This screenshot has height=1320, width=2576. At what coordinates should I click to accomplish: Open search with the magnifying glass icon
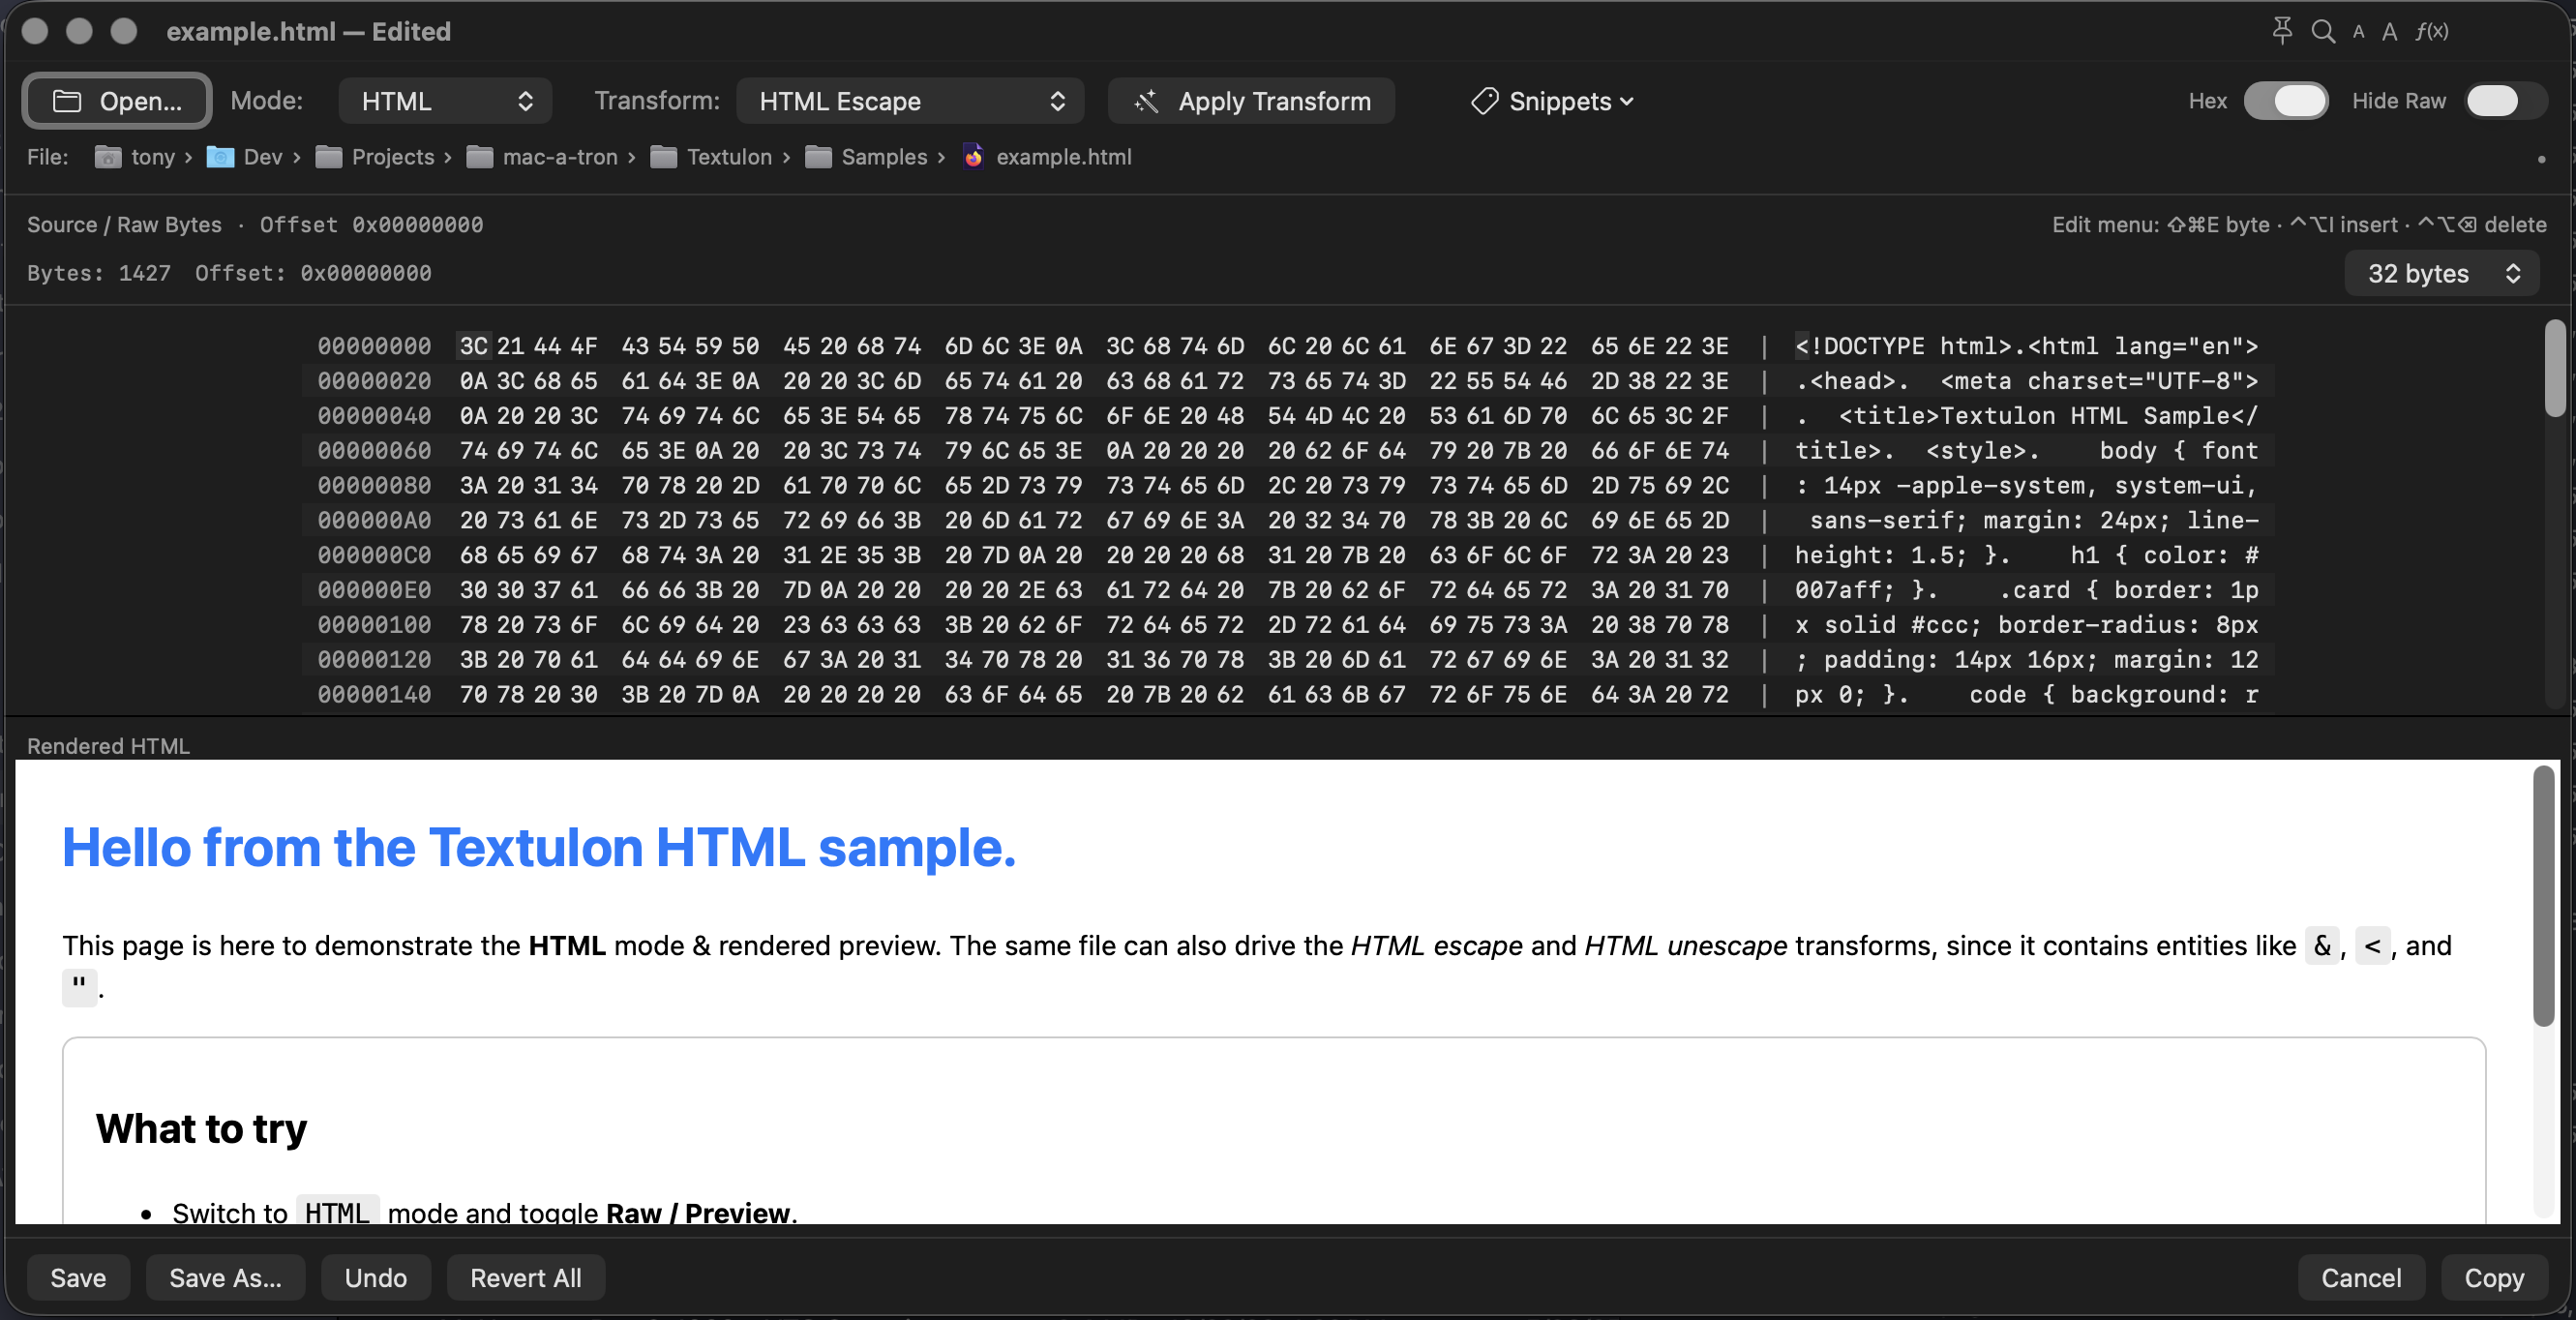(2323, 31)
